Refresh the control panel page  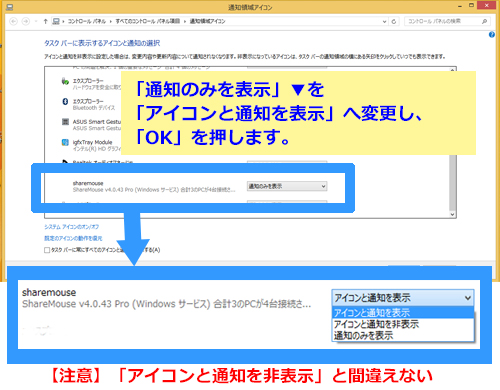tap(394, 21)
